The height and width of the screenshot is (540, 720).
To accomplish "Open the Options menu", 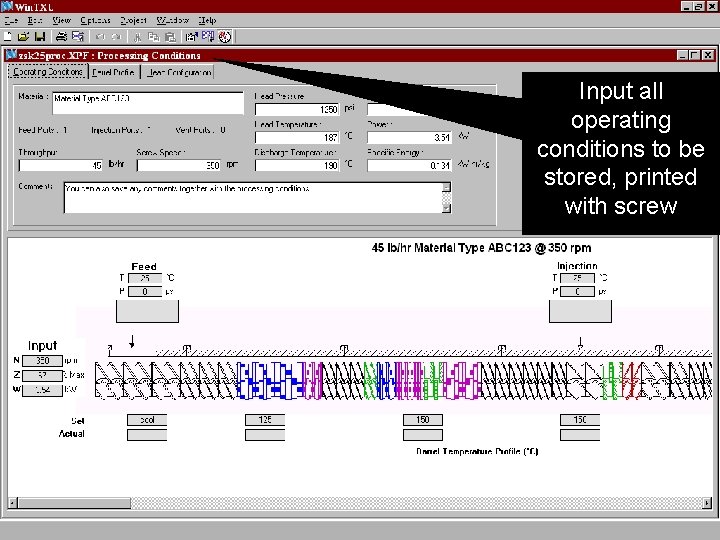I will point(95,20).
